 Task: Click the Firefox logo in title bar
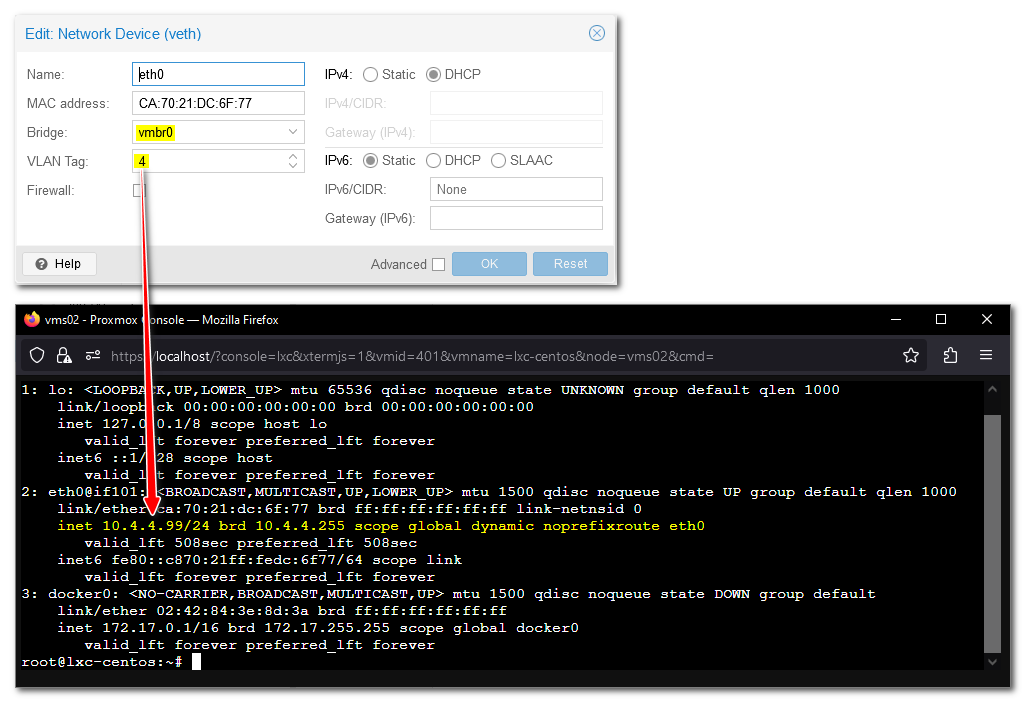pyautogui.click(x=32, y=320)
